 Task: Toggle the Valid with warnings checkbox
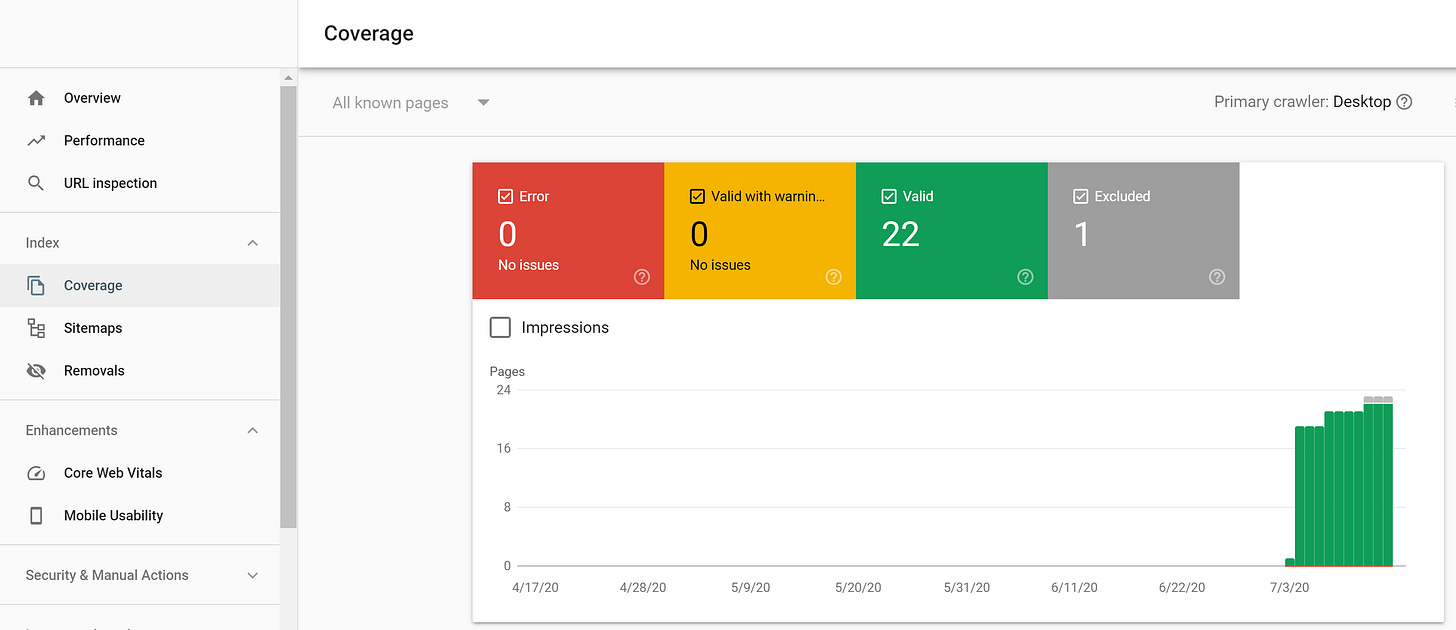coord(698,197)
